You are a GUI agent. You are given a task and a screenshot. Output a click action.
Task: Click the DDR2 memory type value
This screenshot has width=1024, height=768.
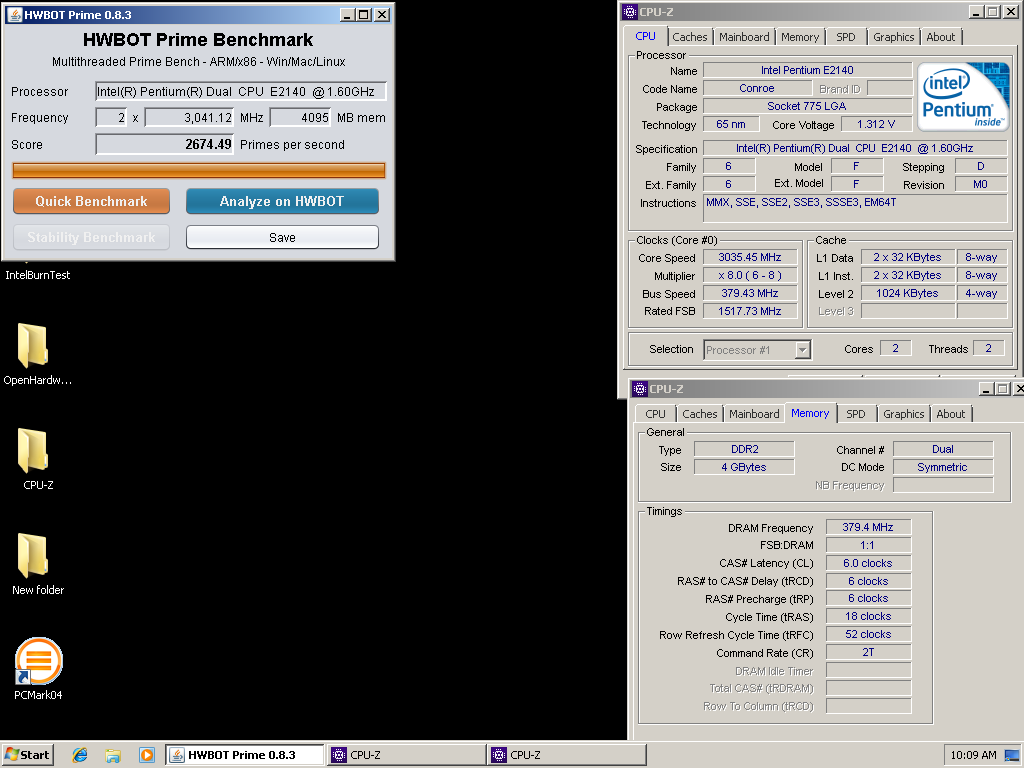coord(744,449)
